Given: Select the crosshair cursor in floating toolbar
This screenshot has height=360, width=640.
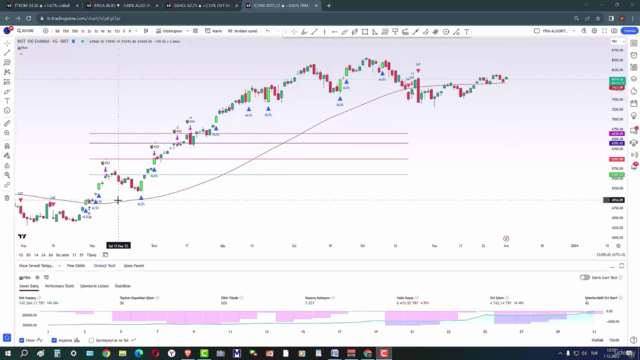Looking at the screenshot, I should [x=294, y=32].
